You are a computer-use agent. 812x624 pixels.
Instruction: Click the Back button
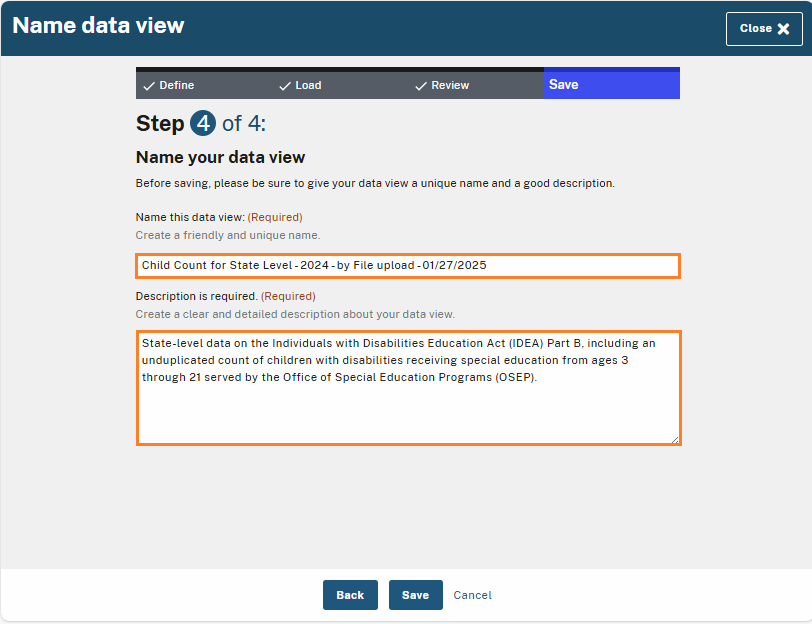pyautogui.click(x=350, y=595)
